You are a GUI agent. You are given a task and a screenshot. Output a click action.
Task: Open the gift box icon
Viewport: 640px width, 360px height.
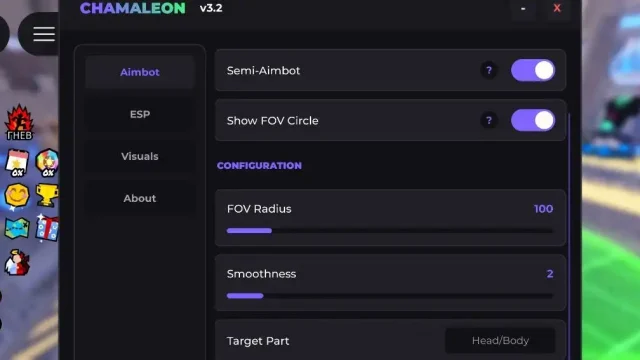(x=47, y=228)
